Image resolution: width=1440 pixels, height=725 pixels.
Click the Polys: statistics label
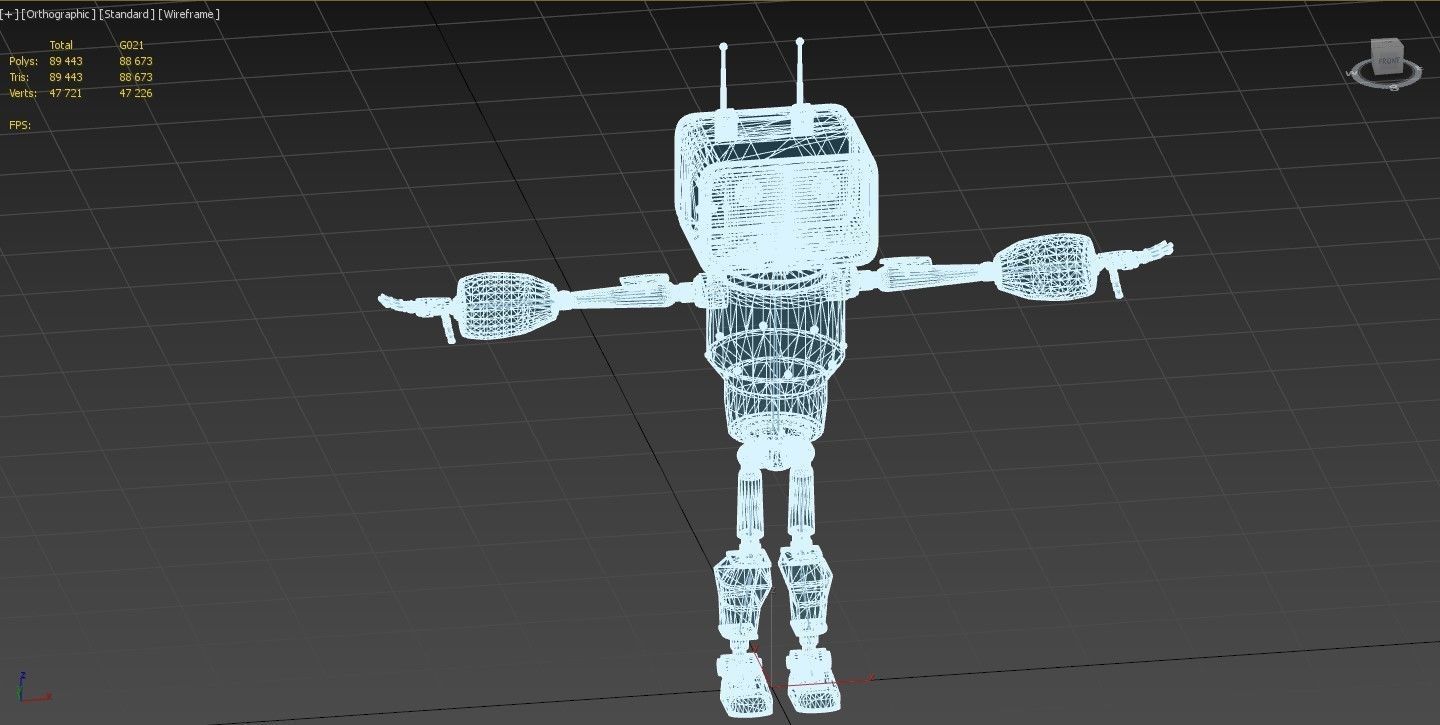point(22,61)
